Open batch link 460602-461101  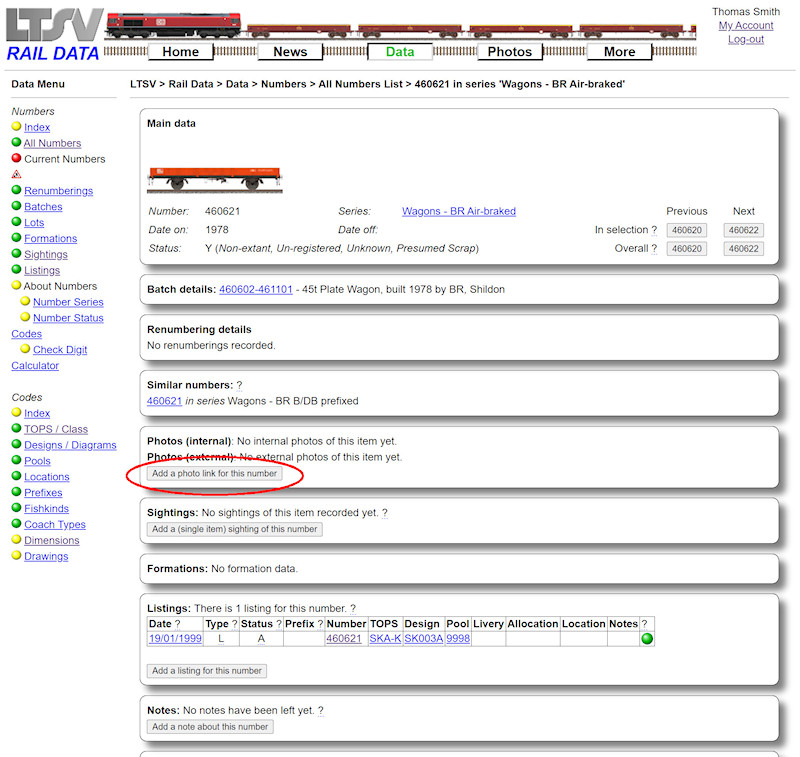point(256,289)
